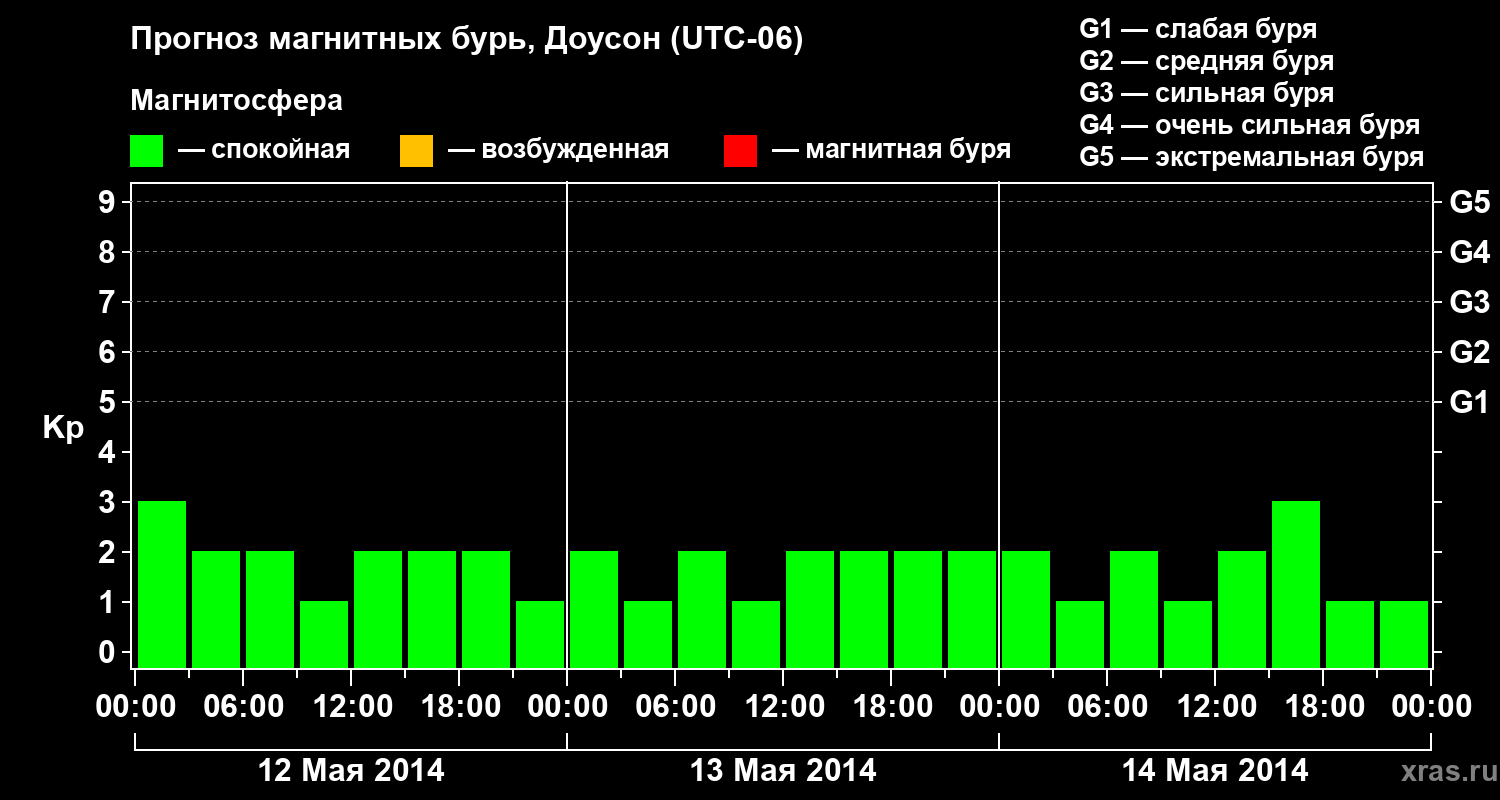The height and width of the screenshot is (800, 1500).
Task: Click the Kp 3 bar on 14 Мая before 18:00
Action: (x=1296, y=584)
